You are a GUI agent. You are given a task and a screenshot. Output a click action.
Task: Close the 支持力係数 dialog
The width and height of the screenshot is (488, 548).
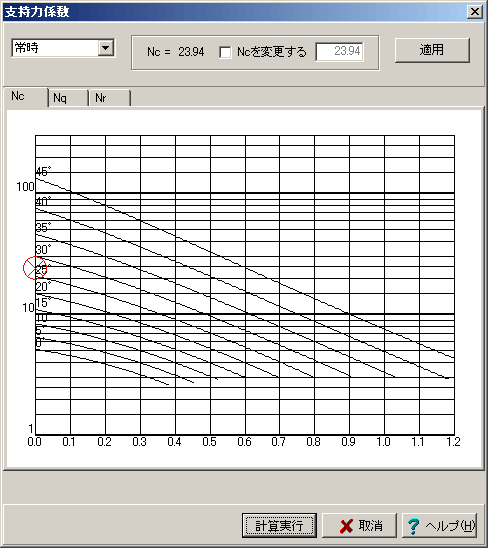[475, 12]
